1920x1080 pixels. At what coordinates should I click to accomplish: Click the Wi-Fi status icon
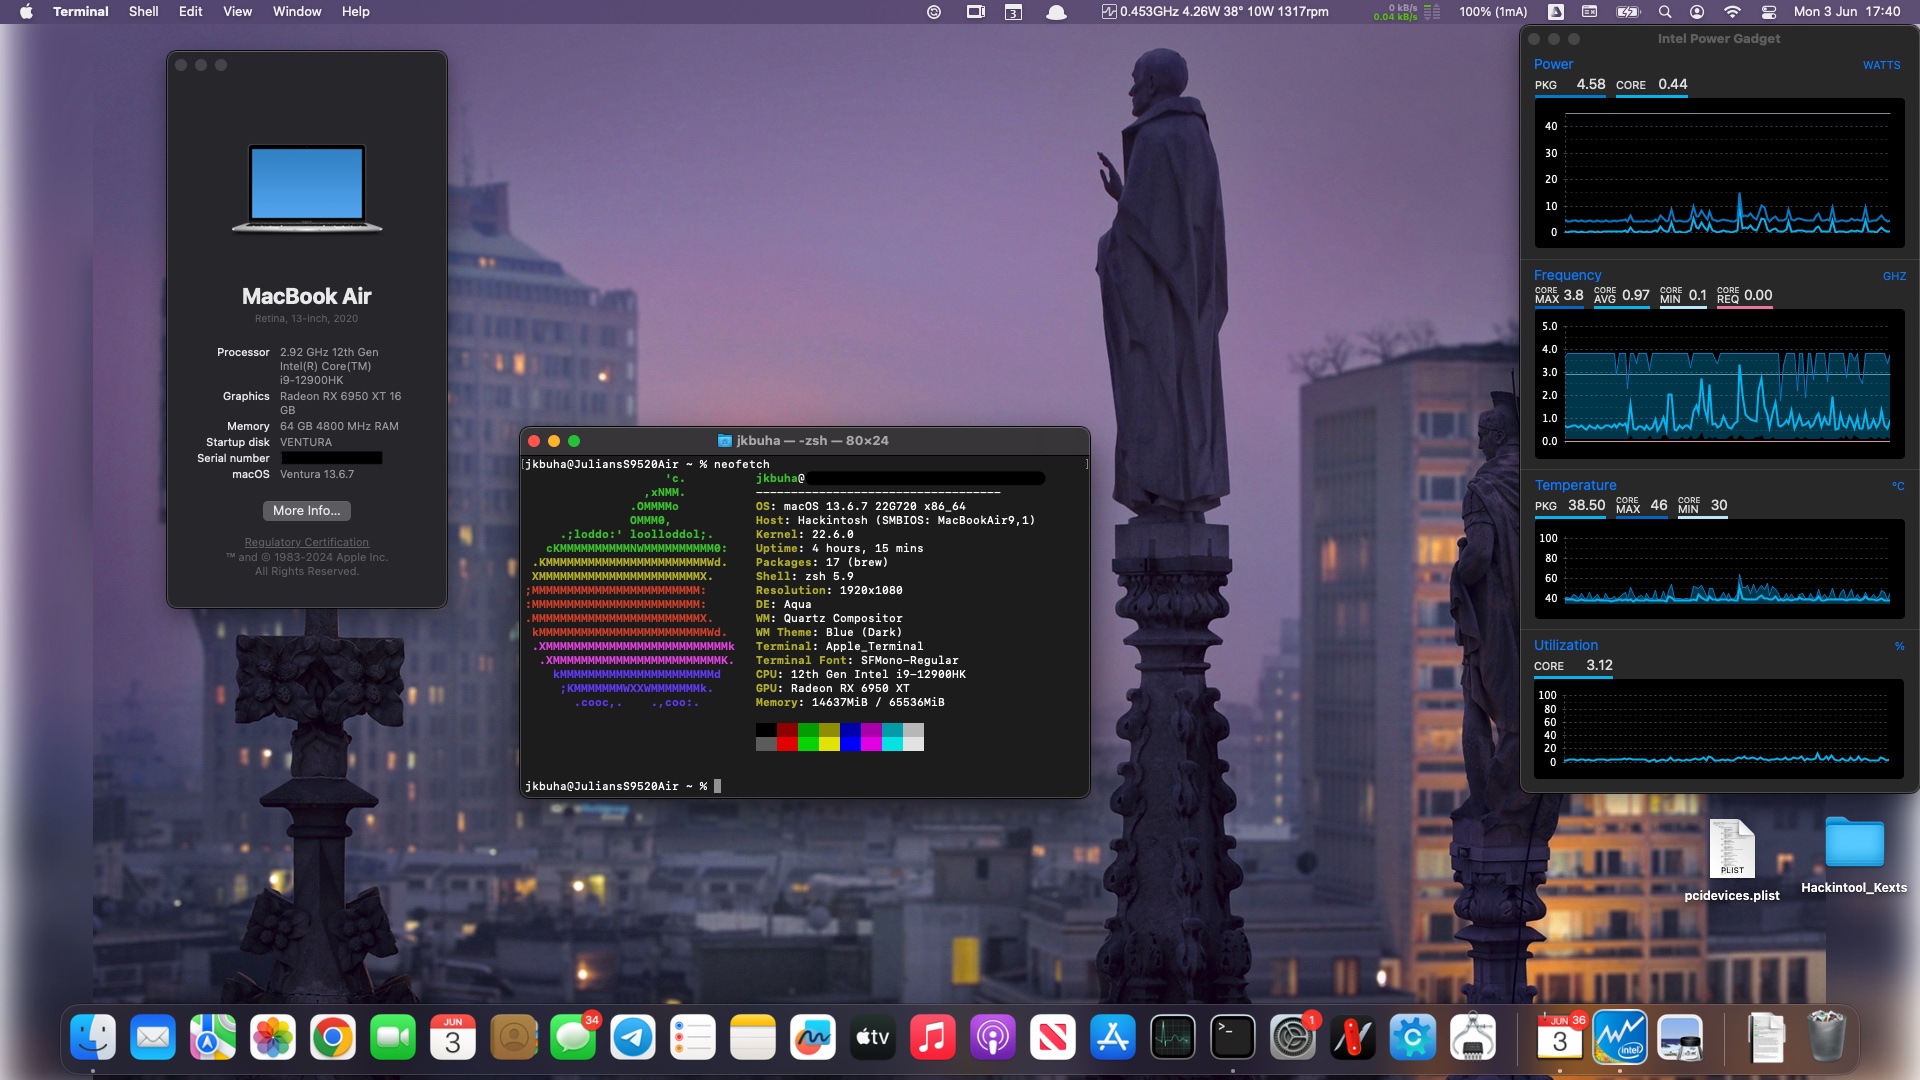point(1733,12)
